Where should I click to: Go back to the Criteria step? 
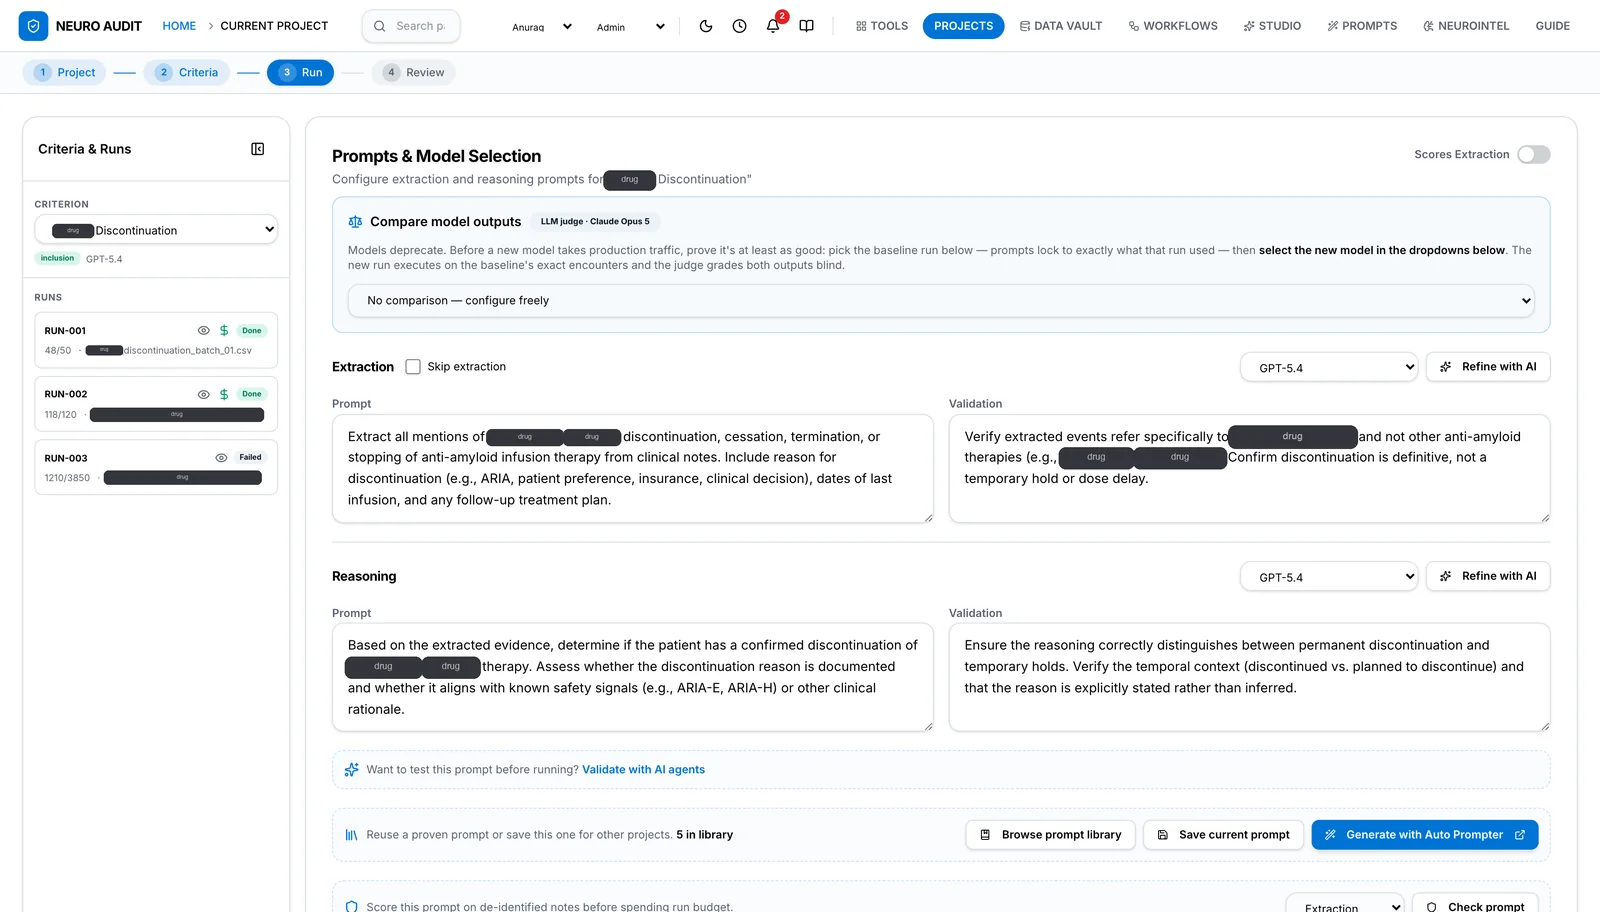[x=187, y=73]
